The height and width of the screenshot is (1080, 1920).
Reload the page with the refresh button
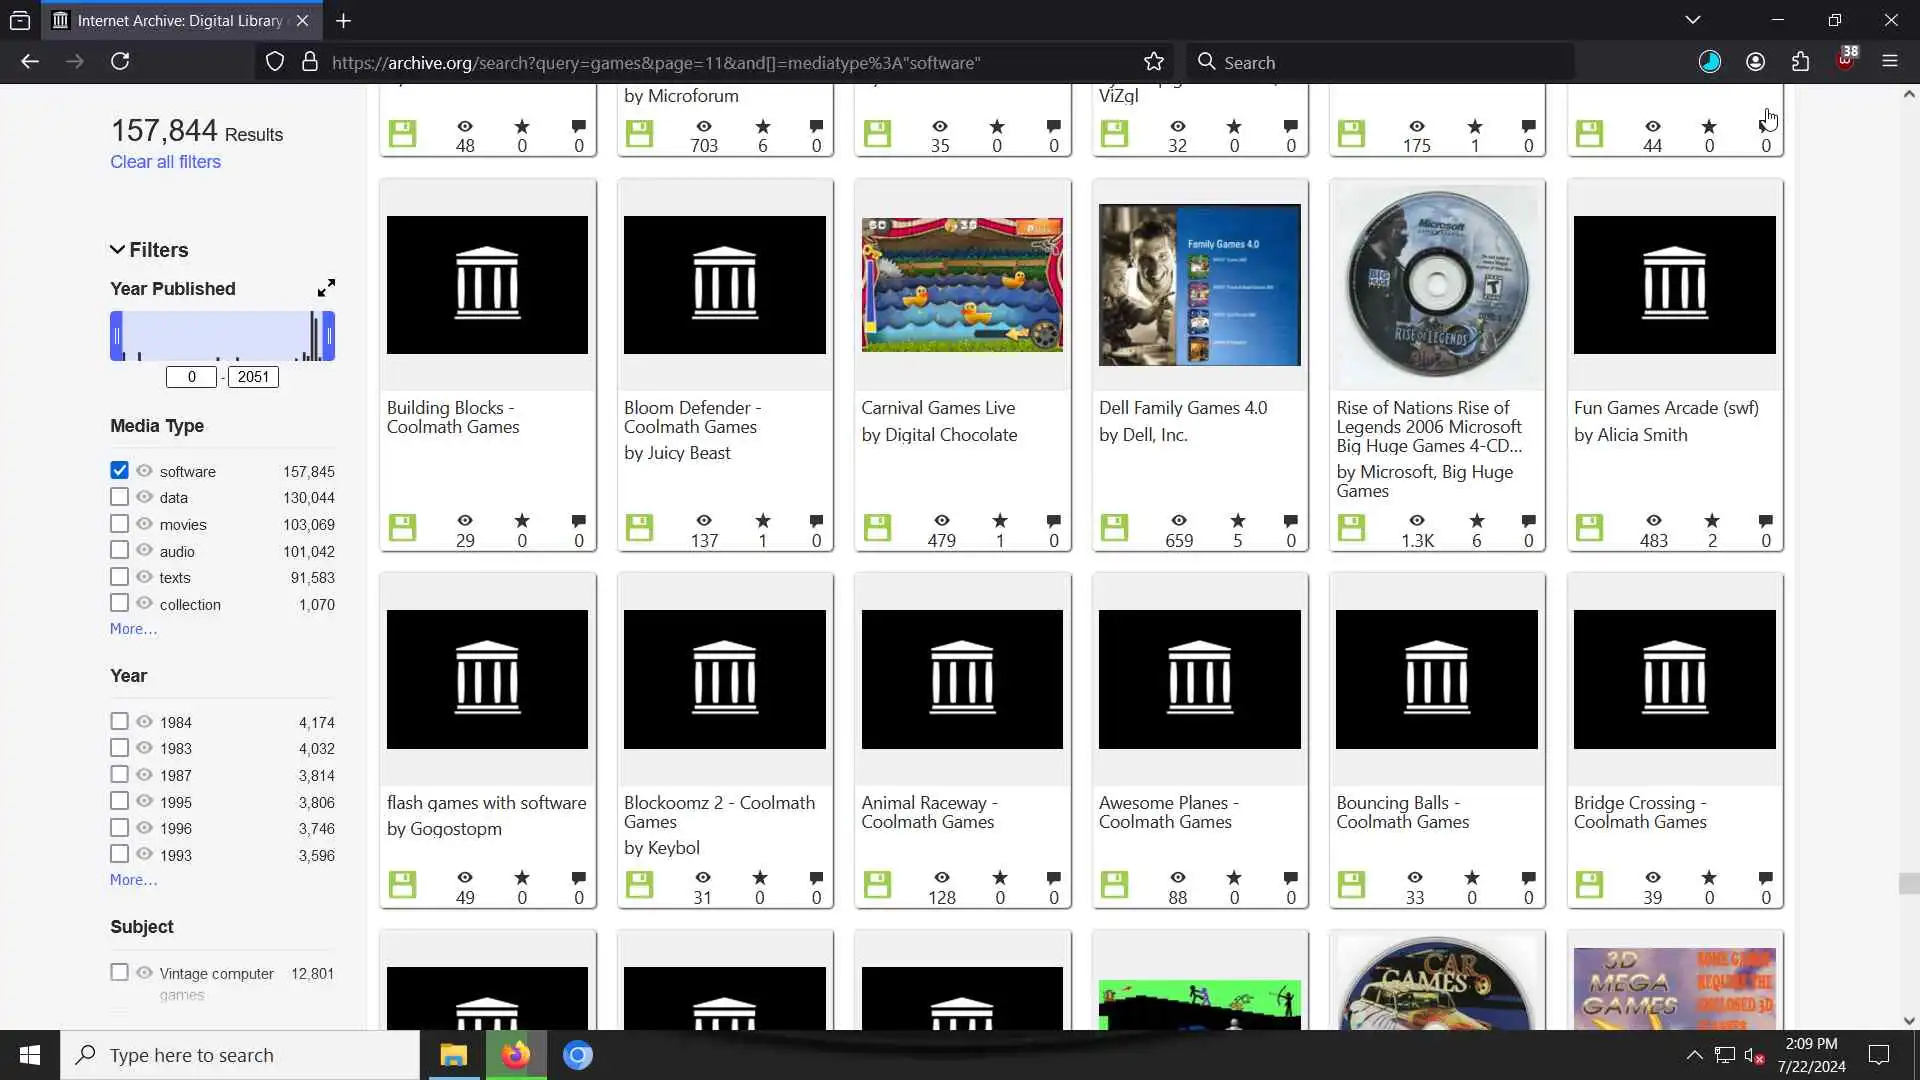120,62
